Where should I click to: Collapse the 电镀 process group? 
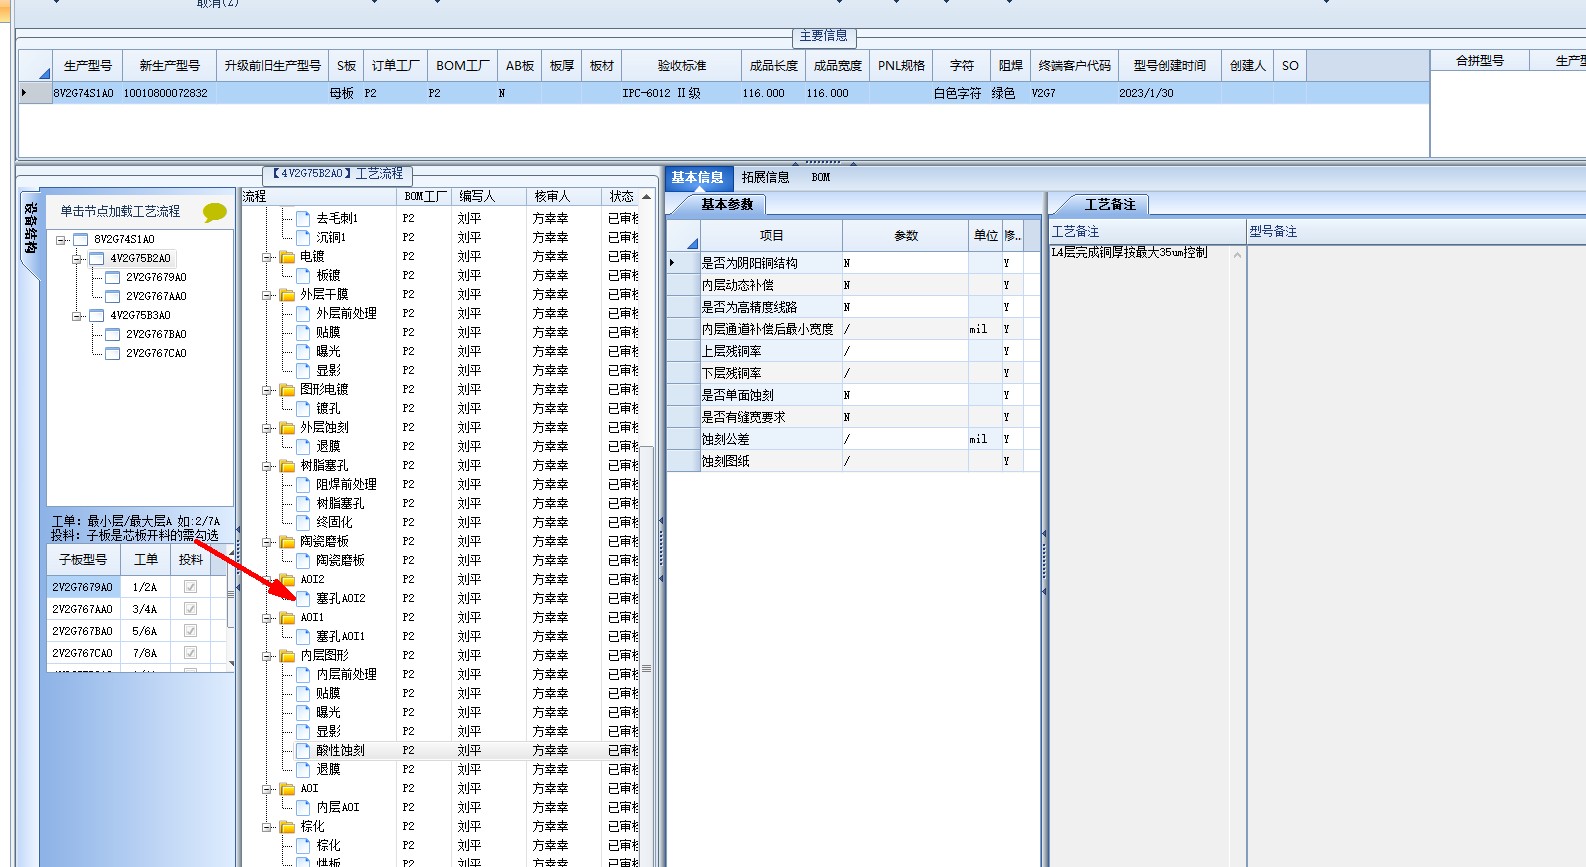(x=268, y=257)
